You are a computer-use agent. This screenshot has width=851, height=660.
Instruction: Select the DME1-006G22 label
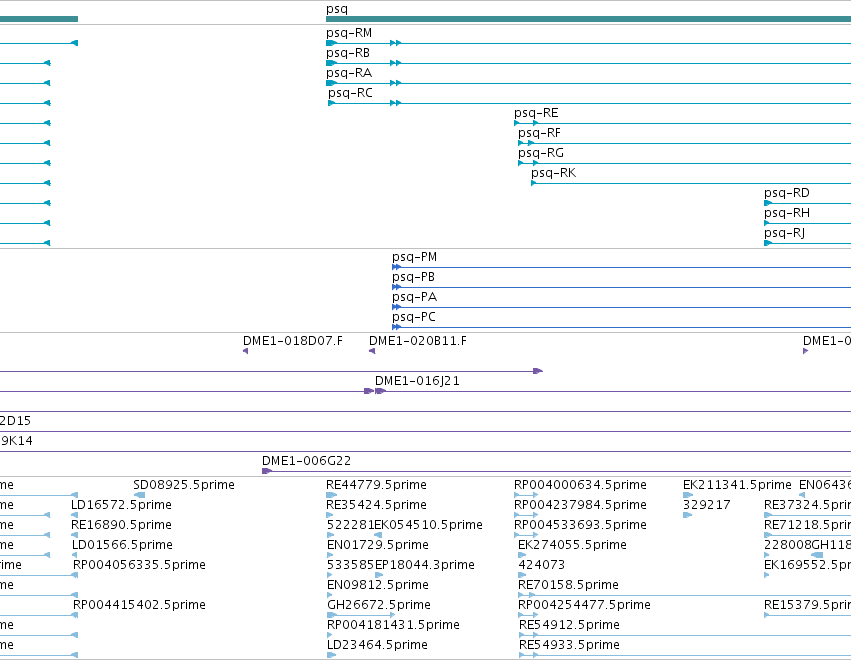click(x=307, y=461)
